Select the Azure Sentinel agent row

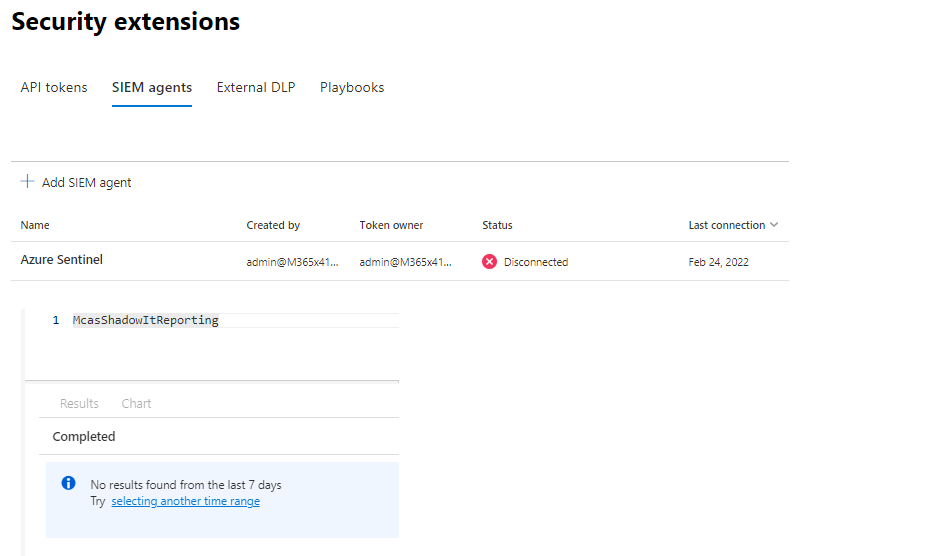(62, 260)
